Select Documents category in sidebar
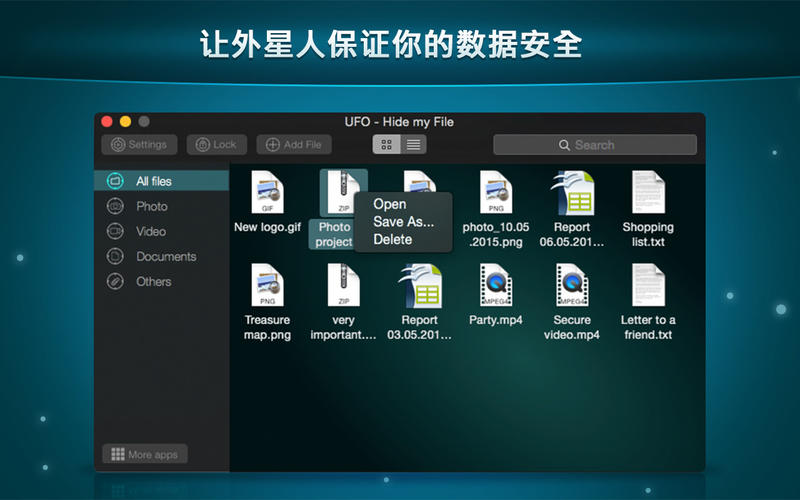 162,256
